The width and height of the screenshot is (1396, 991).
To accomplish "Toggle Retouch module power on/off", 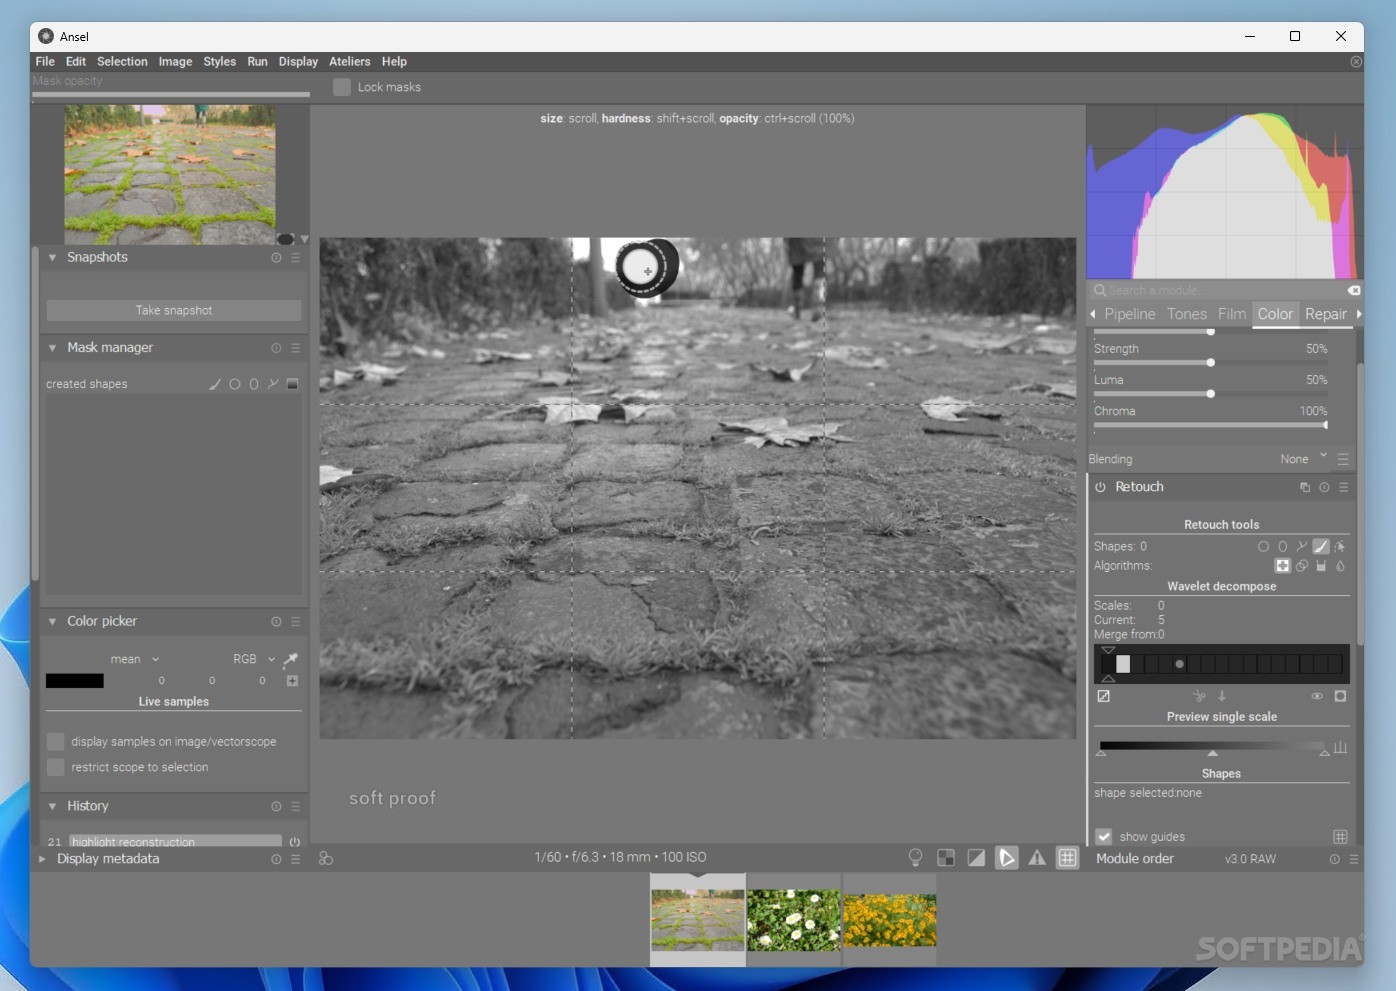I will [x=1100, y=487].
